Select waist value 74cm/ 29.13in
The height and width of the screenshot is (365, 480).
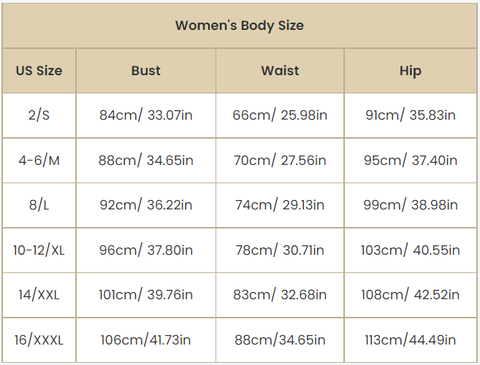tap(280, 205)
